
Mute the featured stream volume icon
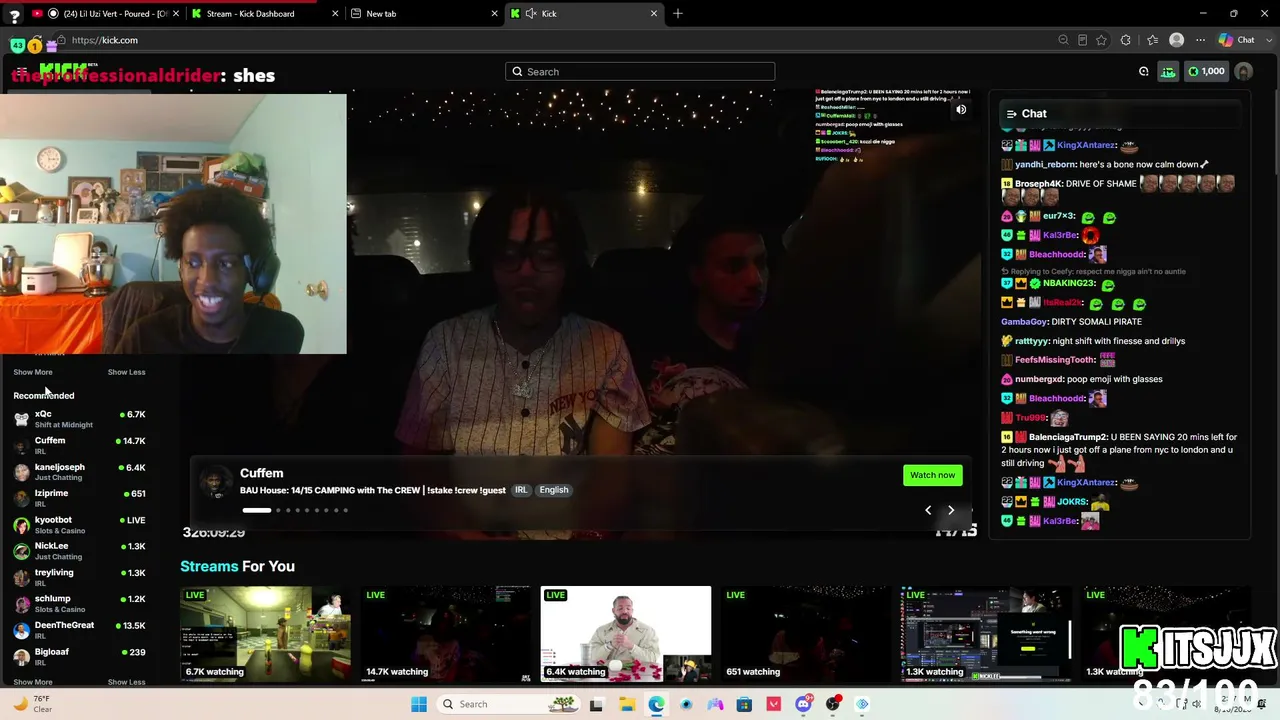961,110
